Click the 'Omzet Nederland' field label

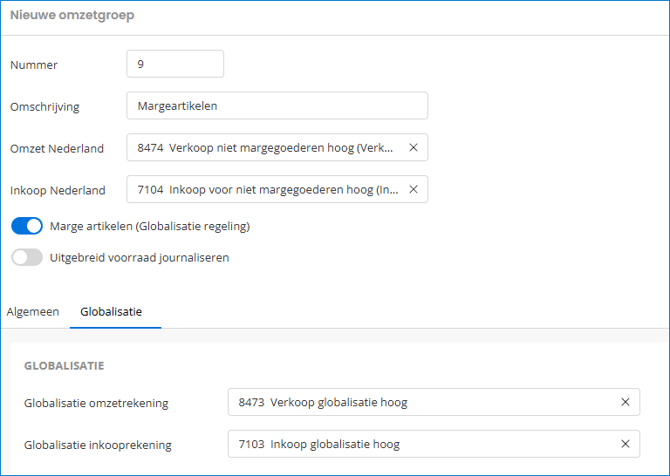point(57,149)
